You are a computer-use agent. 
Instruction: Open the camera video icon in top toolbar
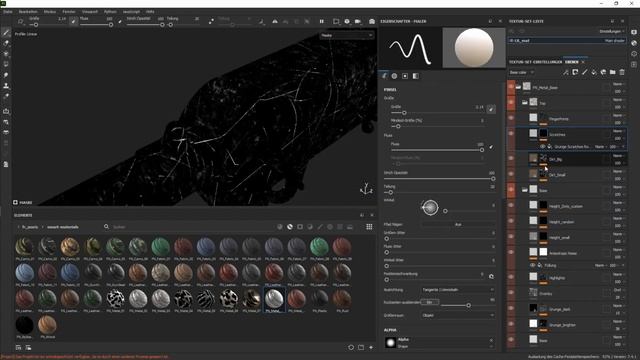pyautogui.click(x=358, y=21)
